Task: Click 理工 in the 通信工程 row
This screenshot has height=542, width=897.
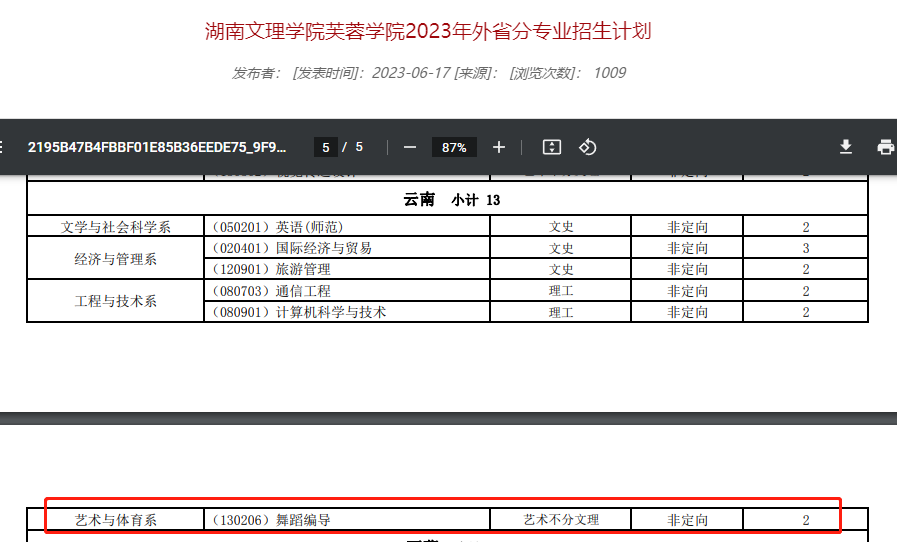Action: tap(561, 291)
